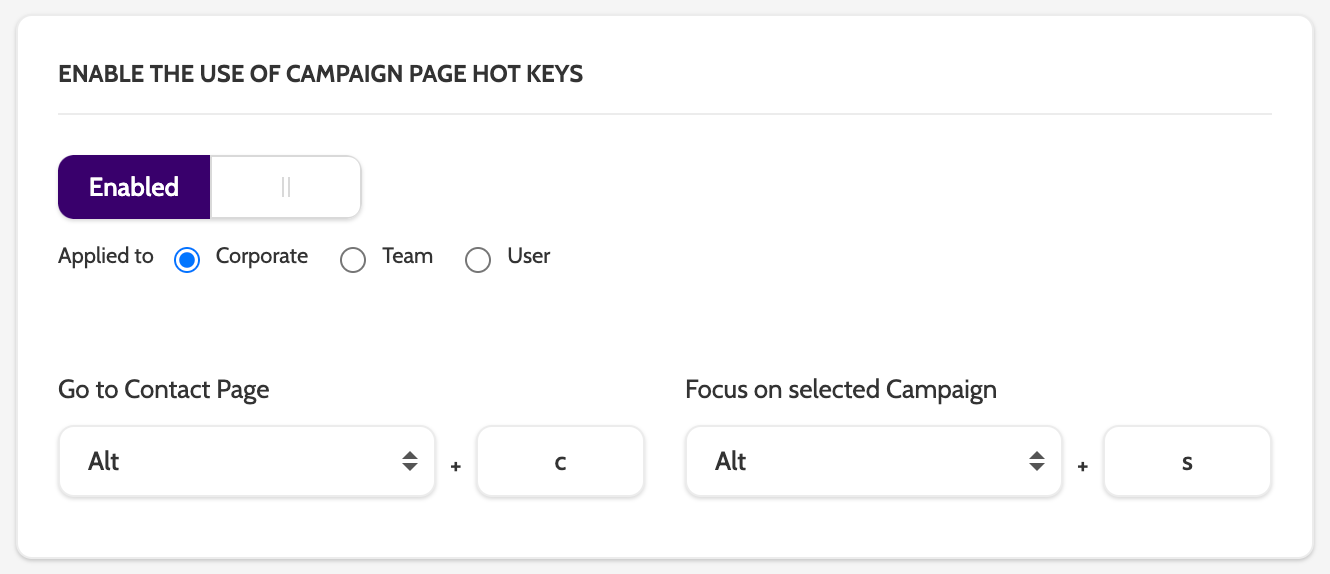The height and width of the screenshot is (574, 1330).
Task: Click the Contact Page hot key field 'c'
Action: point(560,461)
